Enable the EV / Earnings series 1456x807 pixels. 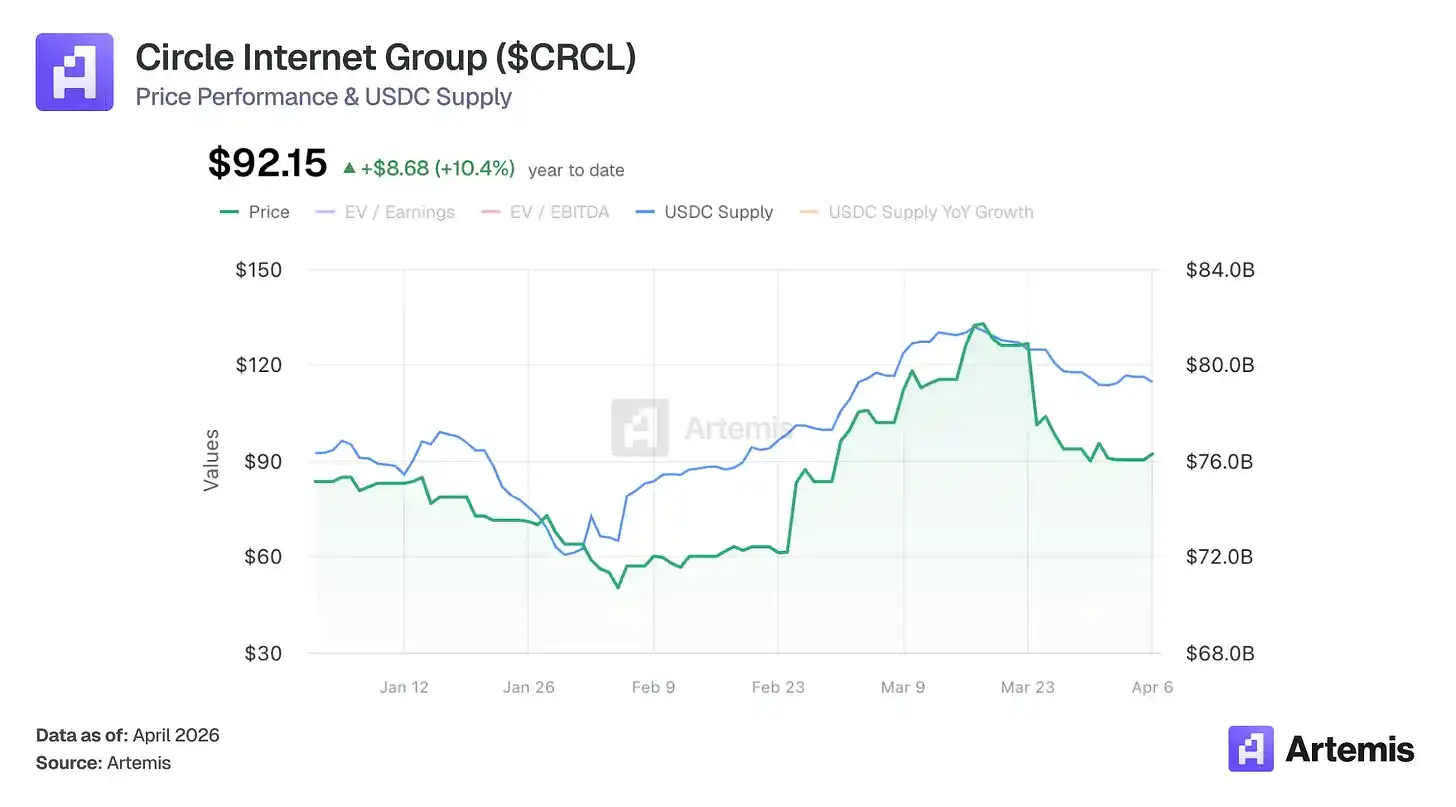pyautogui.click(x=398, y=212)
